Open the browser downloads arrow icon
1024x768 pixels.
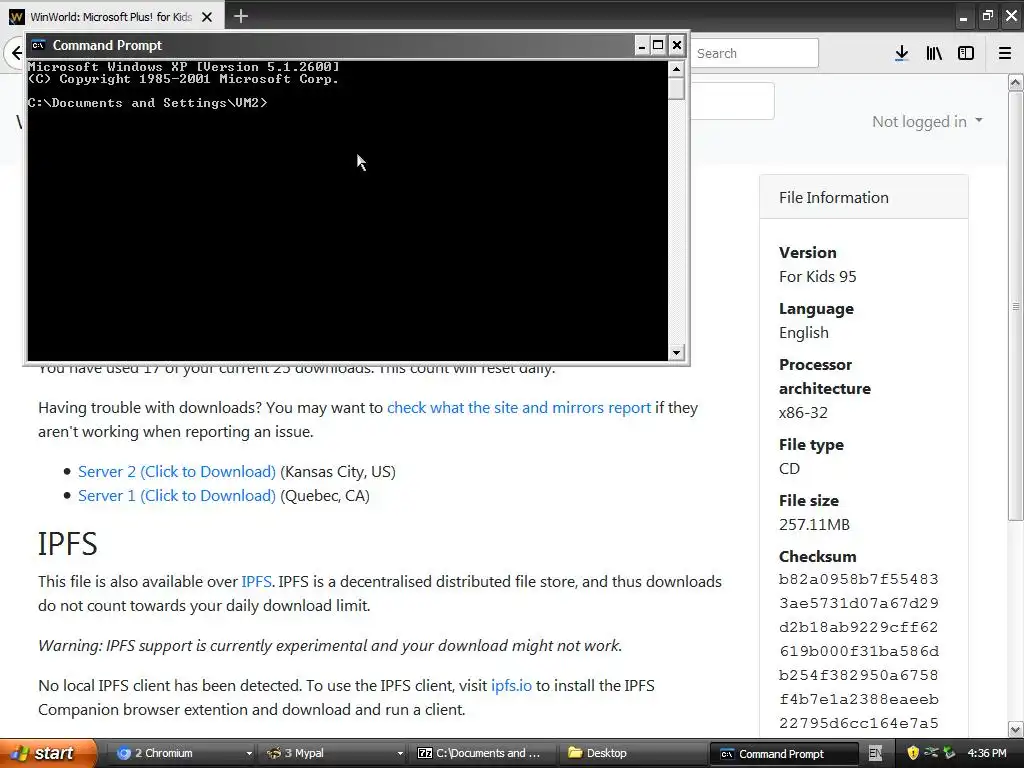[901, 53]
